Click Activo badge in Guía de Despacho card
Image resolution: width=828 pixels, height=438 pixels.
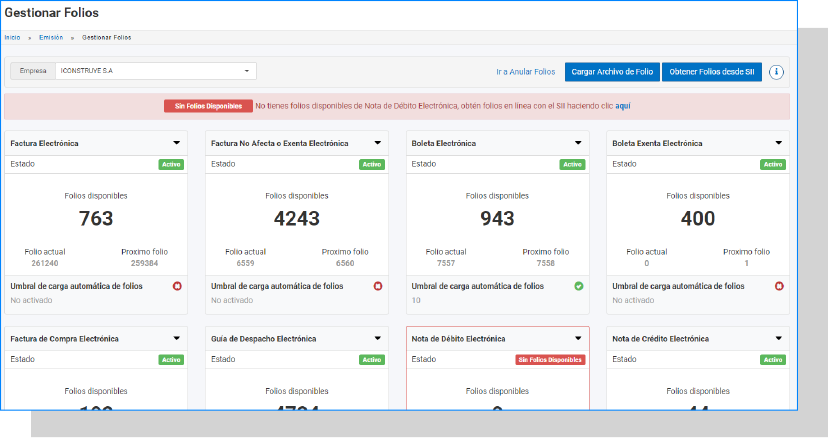pos(372,360)
